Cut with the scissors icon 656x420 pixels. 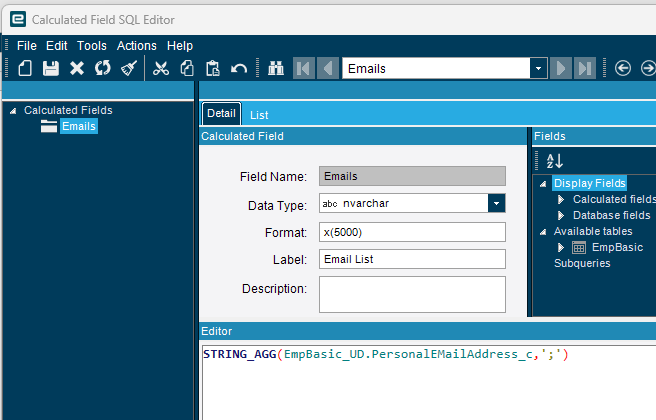[x=161, y=68]
